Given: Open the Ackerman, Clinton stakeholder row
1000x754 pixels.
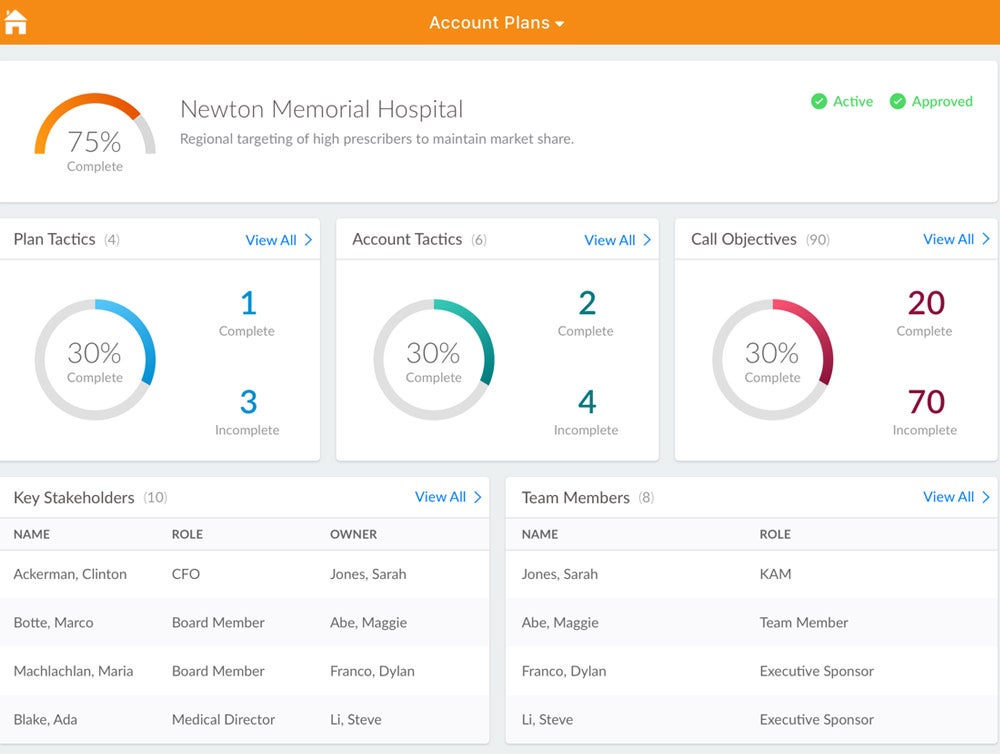Looking at the screenshot, I should point(70,574).
